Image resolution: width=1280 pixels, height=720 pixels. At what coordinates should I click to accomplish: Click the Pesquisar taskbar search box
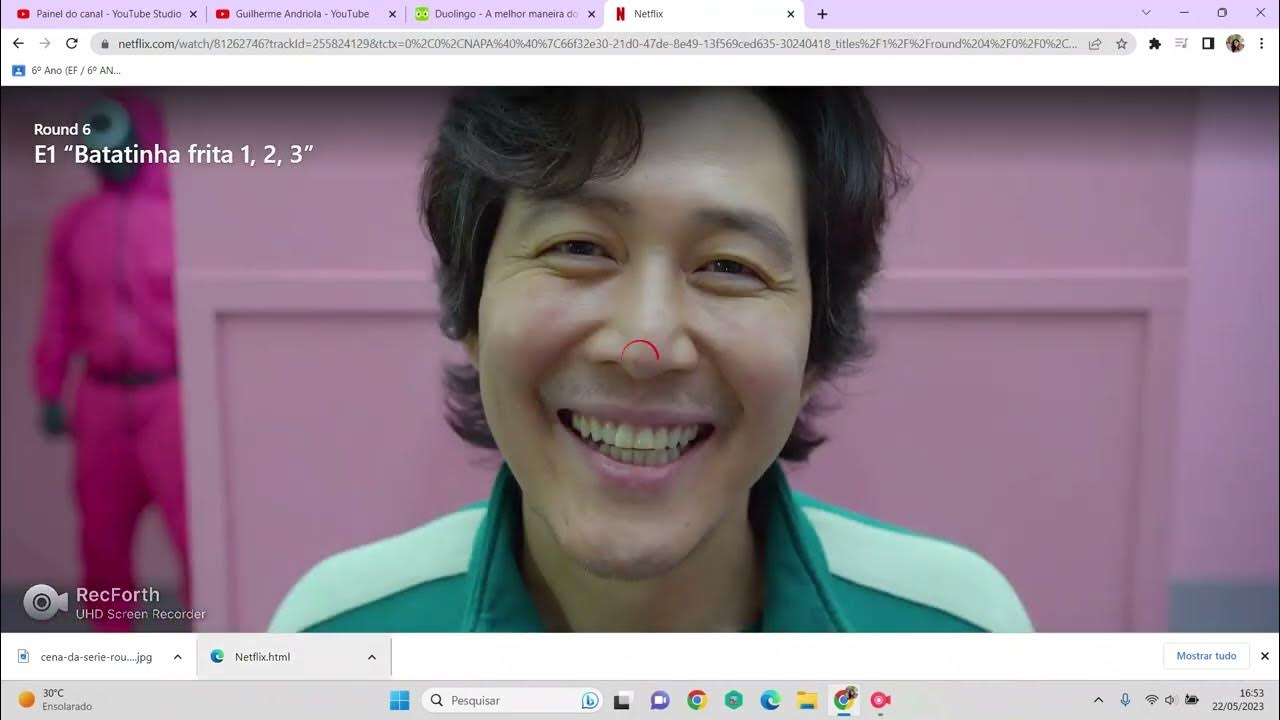coord(513,700)
